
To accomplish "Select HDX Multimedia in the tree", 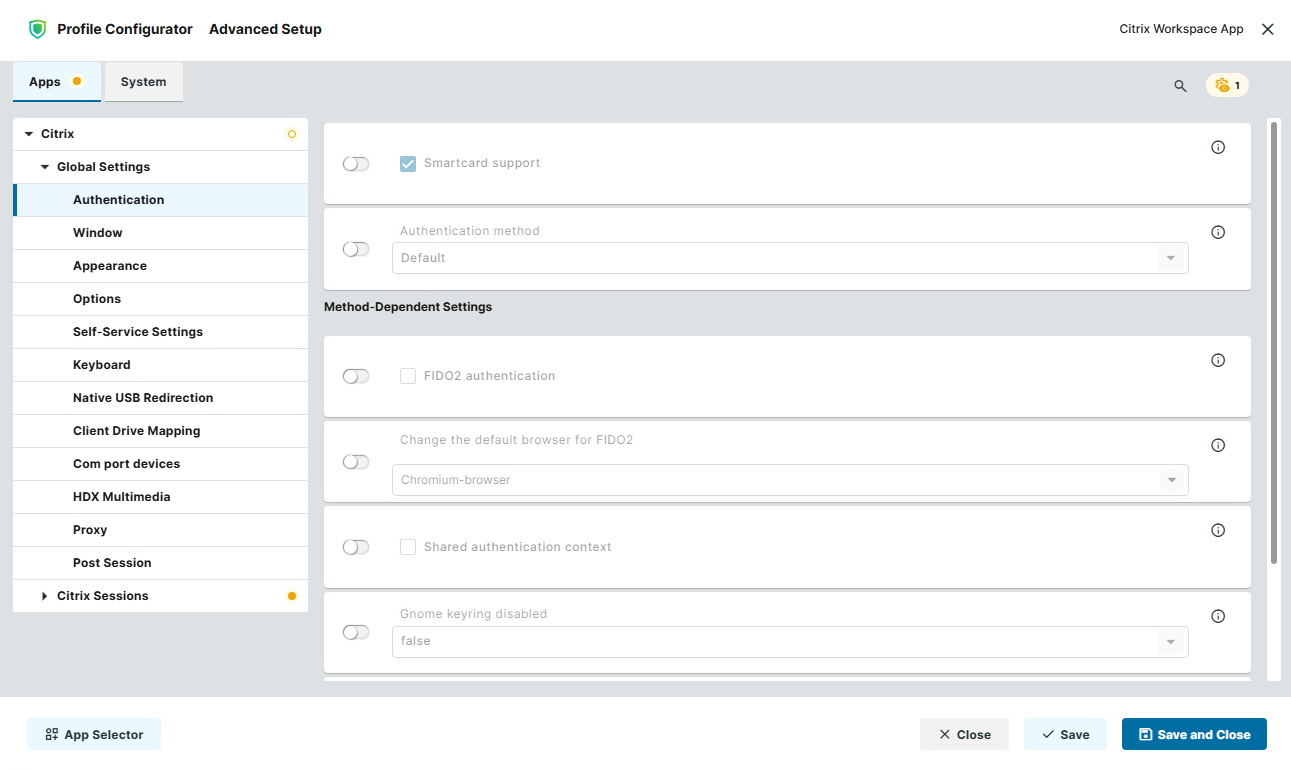I will click(160, 497).
